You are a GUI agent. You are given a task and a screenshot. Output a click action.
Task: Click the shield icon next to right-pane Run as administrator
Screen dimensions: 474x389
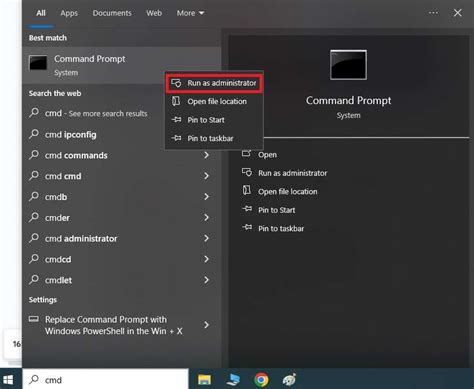pos(247,172)
